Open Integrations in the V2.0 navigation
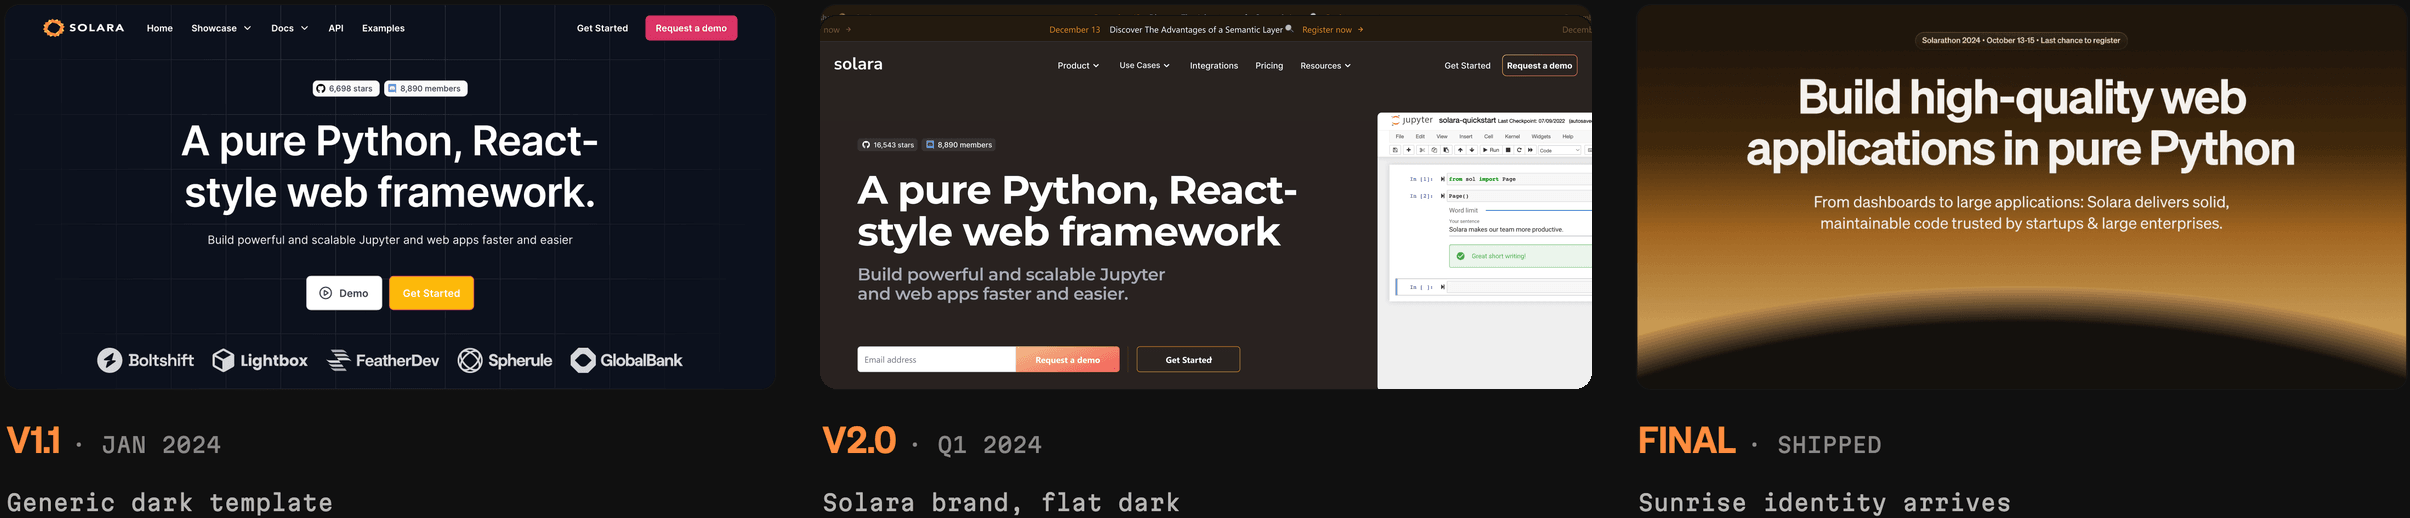Image resolution: width=2410 pixels, height=518 pixels. [x=1214, y=65]
